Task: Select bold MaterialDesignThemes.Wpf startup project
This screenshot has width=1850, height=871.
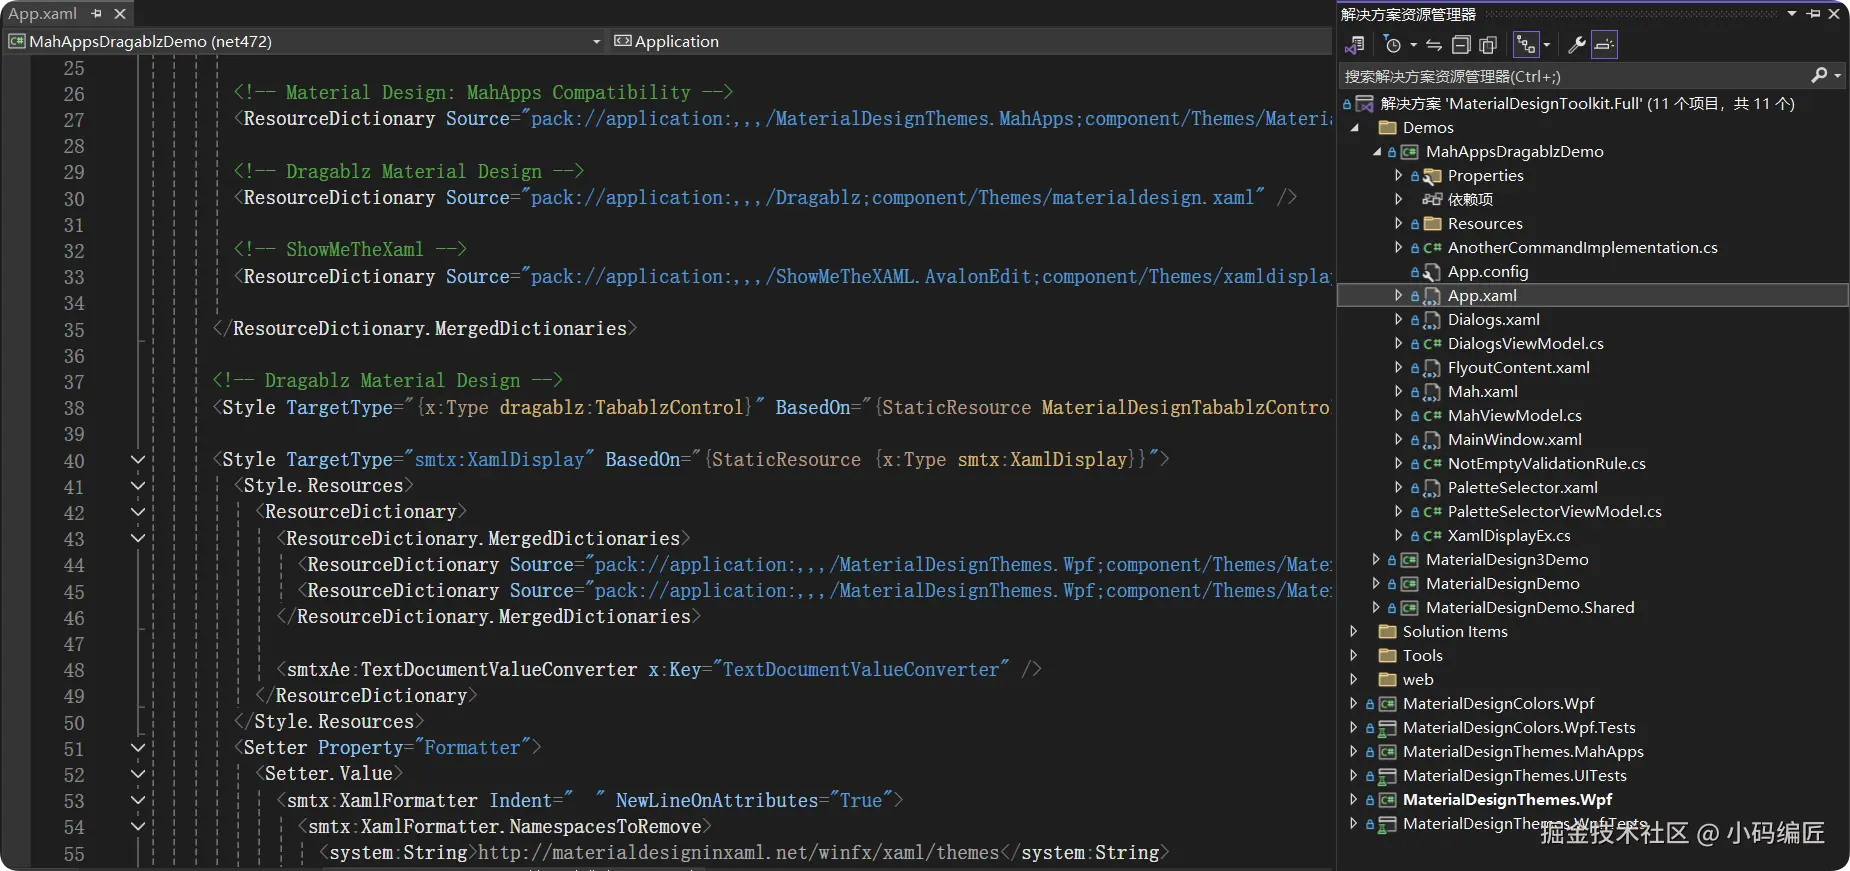Action: pos(1507,800)
